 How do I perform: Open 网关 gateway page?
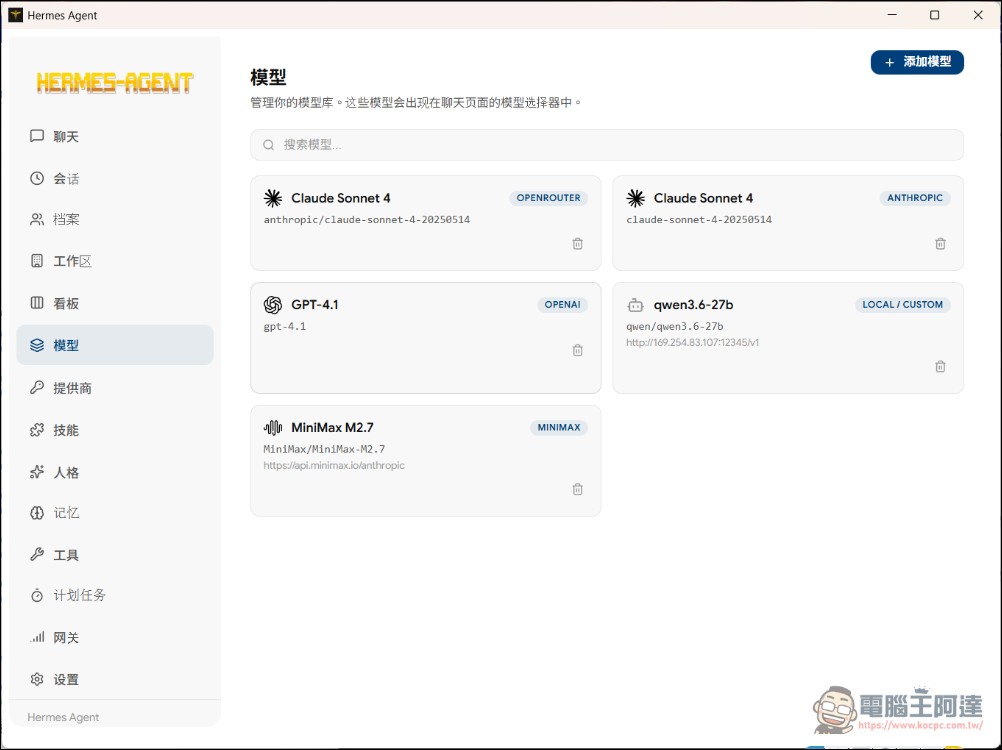coord(115,638)
